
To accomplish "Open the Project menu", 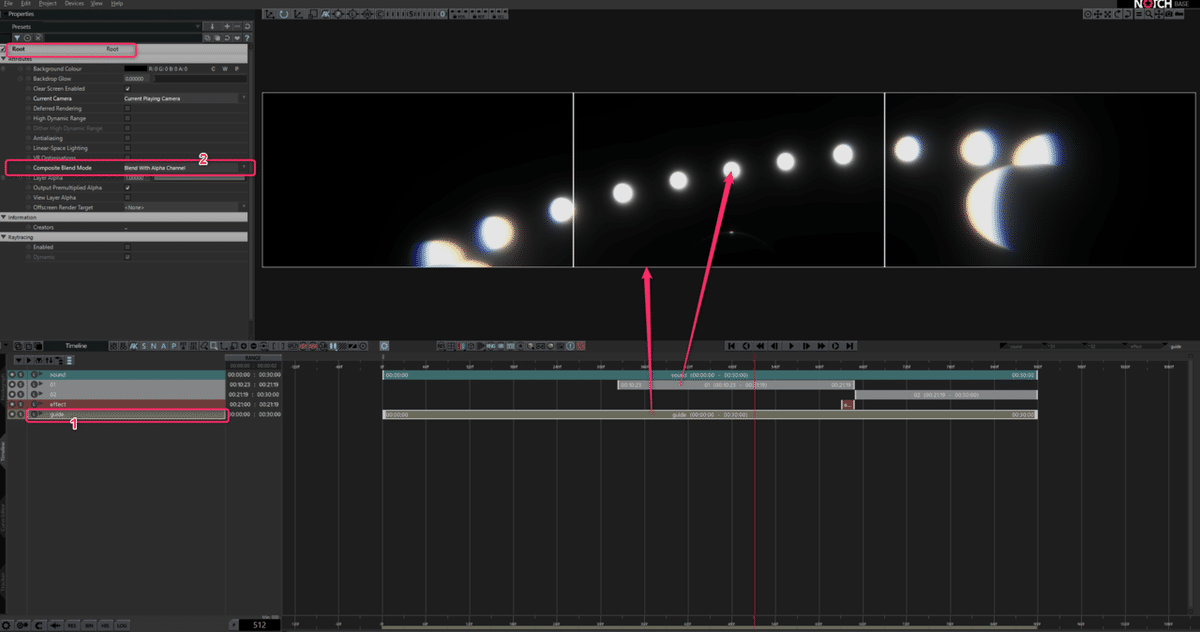I will 48,4.
